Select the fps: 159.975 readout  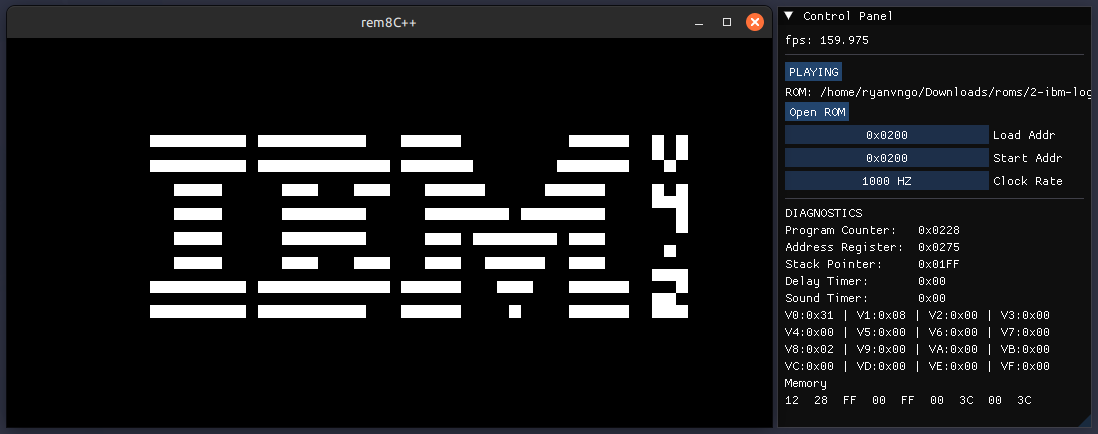tap(827, 41)
